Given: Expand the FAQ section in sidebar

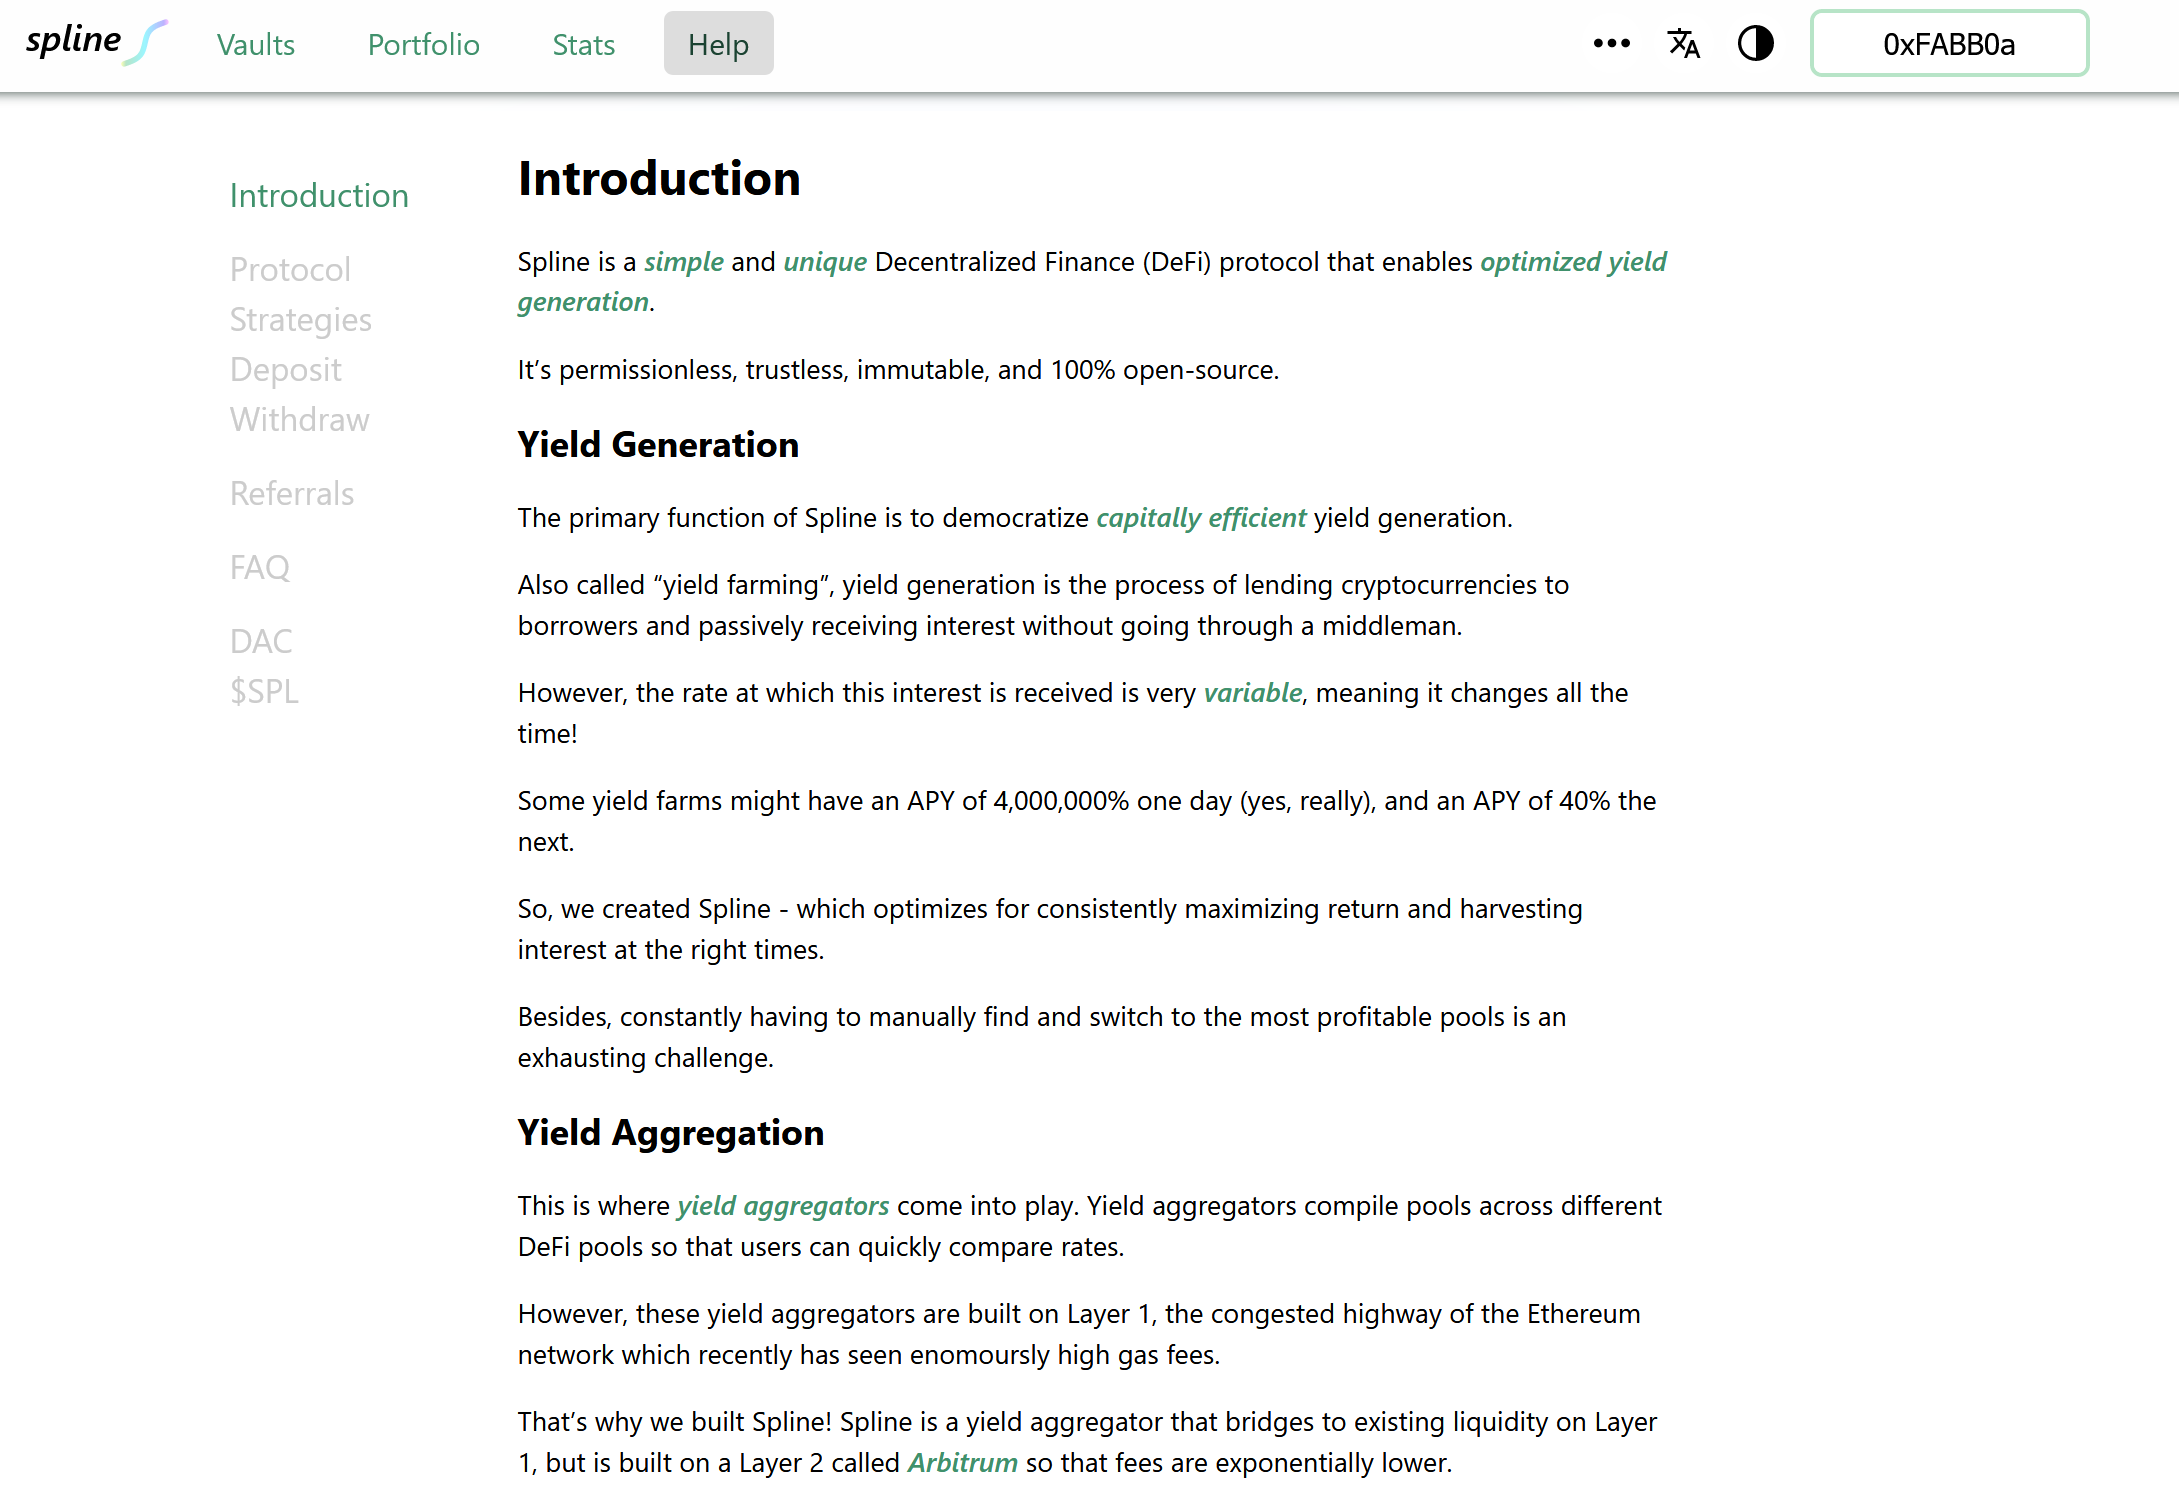Looking at the screenshot, I should click(262, 566).
